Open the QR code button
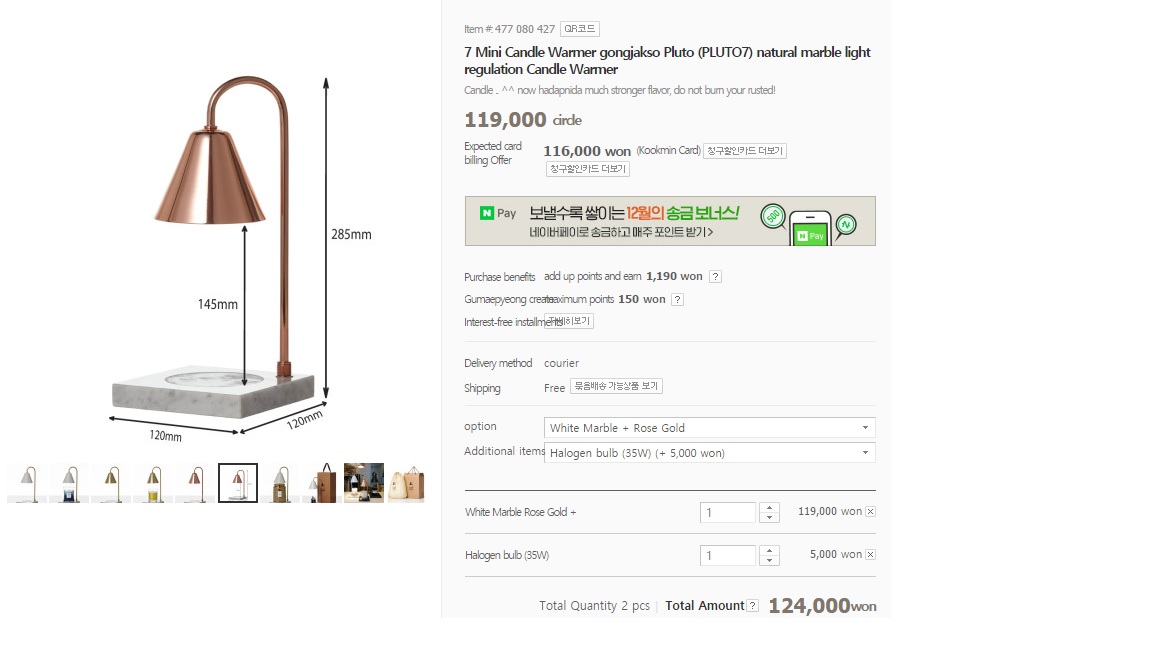Image resolution: width=1152 pixels, height=648 pixels. (580, 29)
